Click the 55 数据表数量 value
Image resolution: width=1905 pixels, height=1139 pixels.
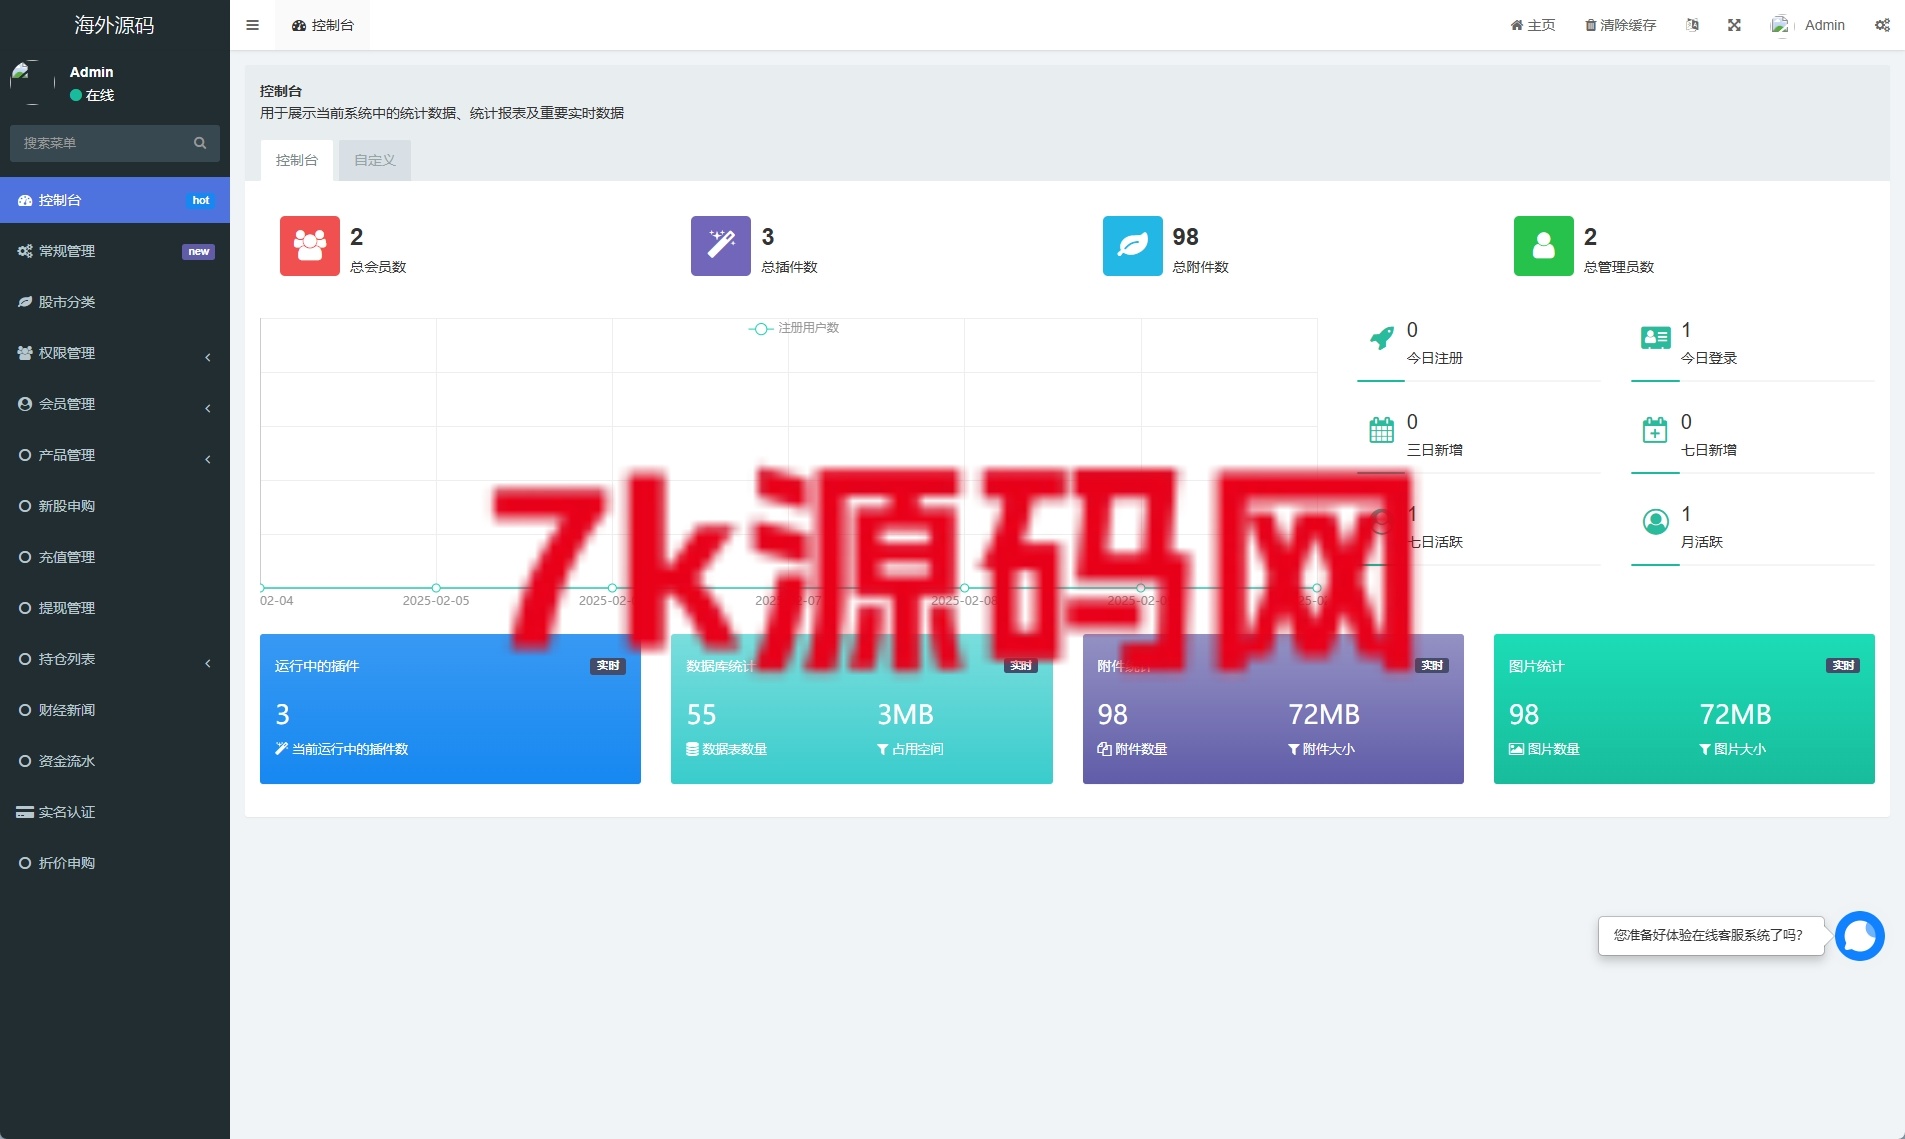tap(701, 715)
